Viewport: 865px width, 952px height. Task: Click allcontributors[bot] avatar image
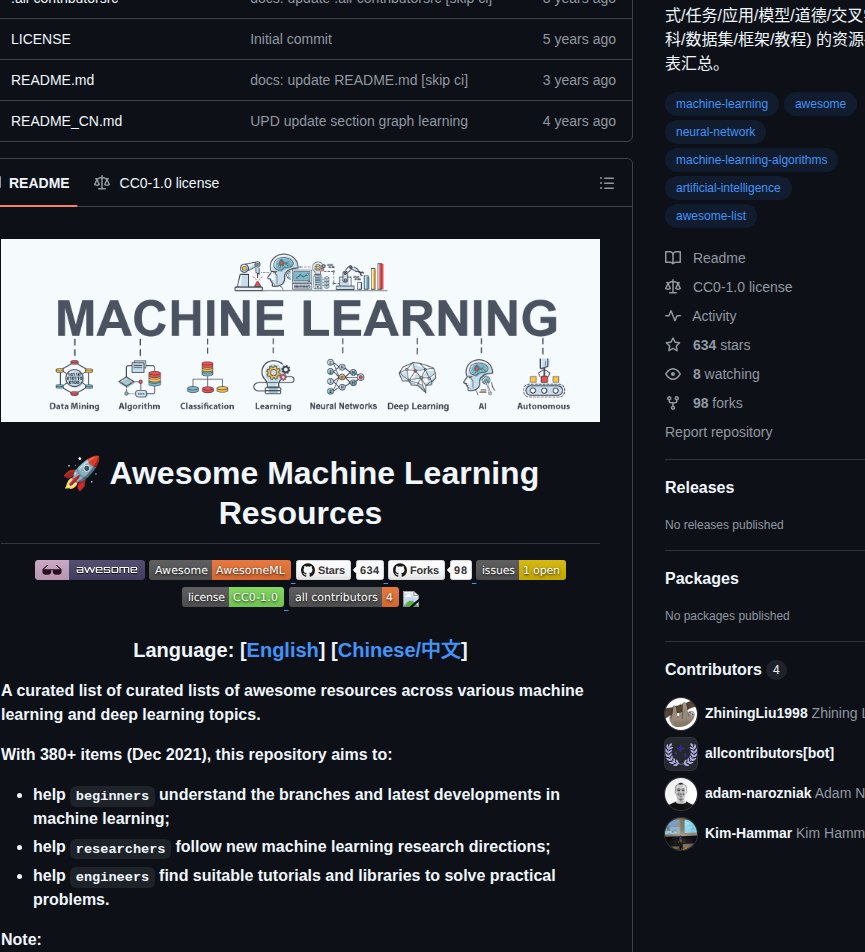click(680, 753)
